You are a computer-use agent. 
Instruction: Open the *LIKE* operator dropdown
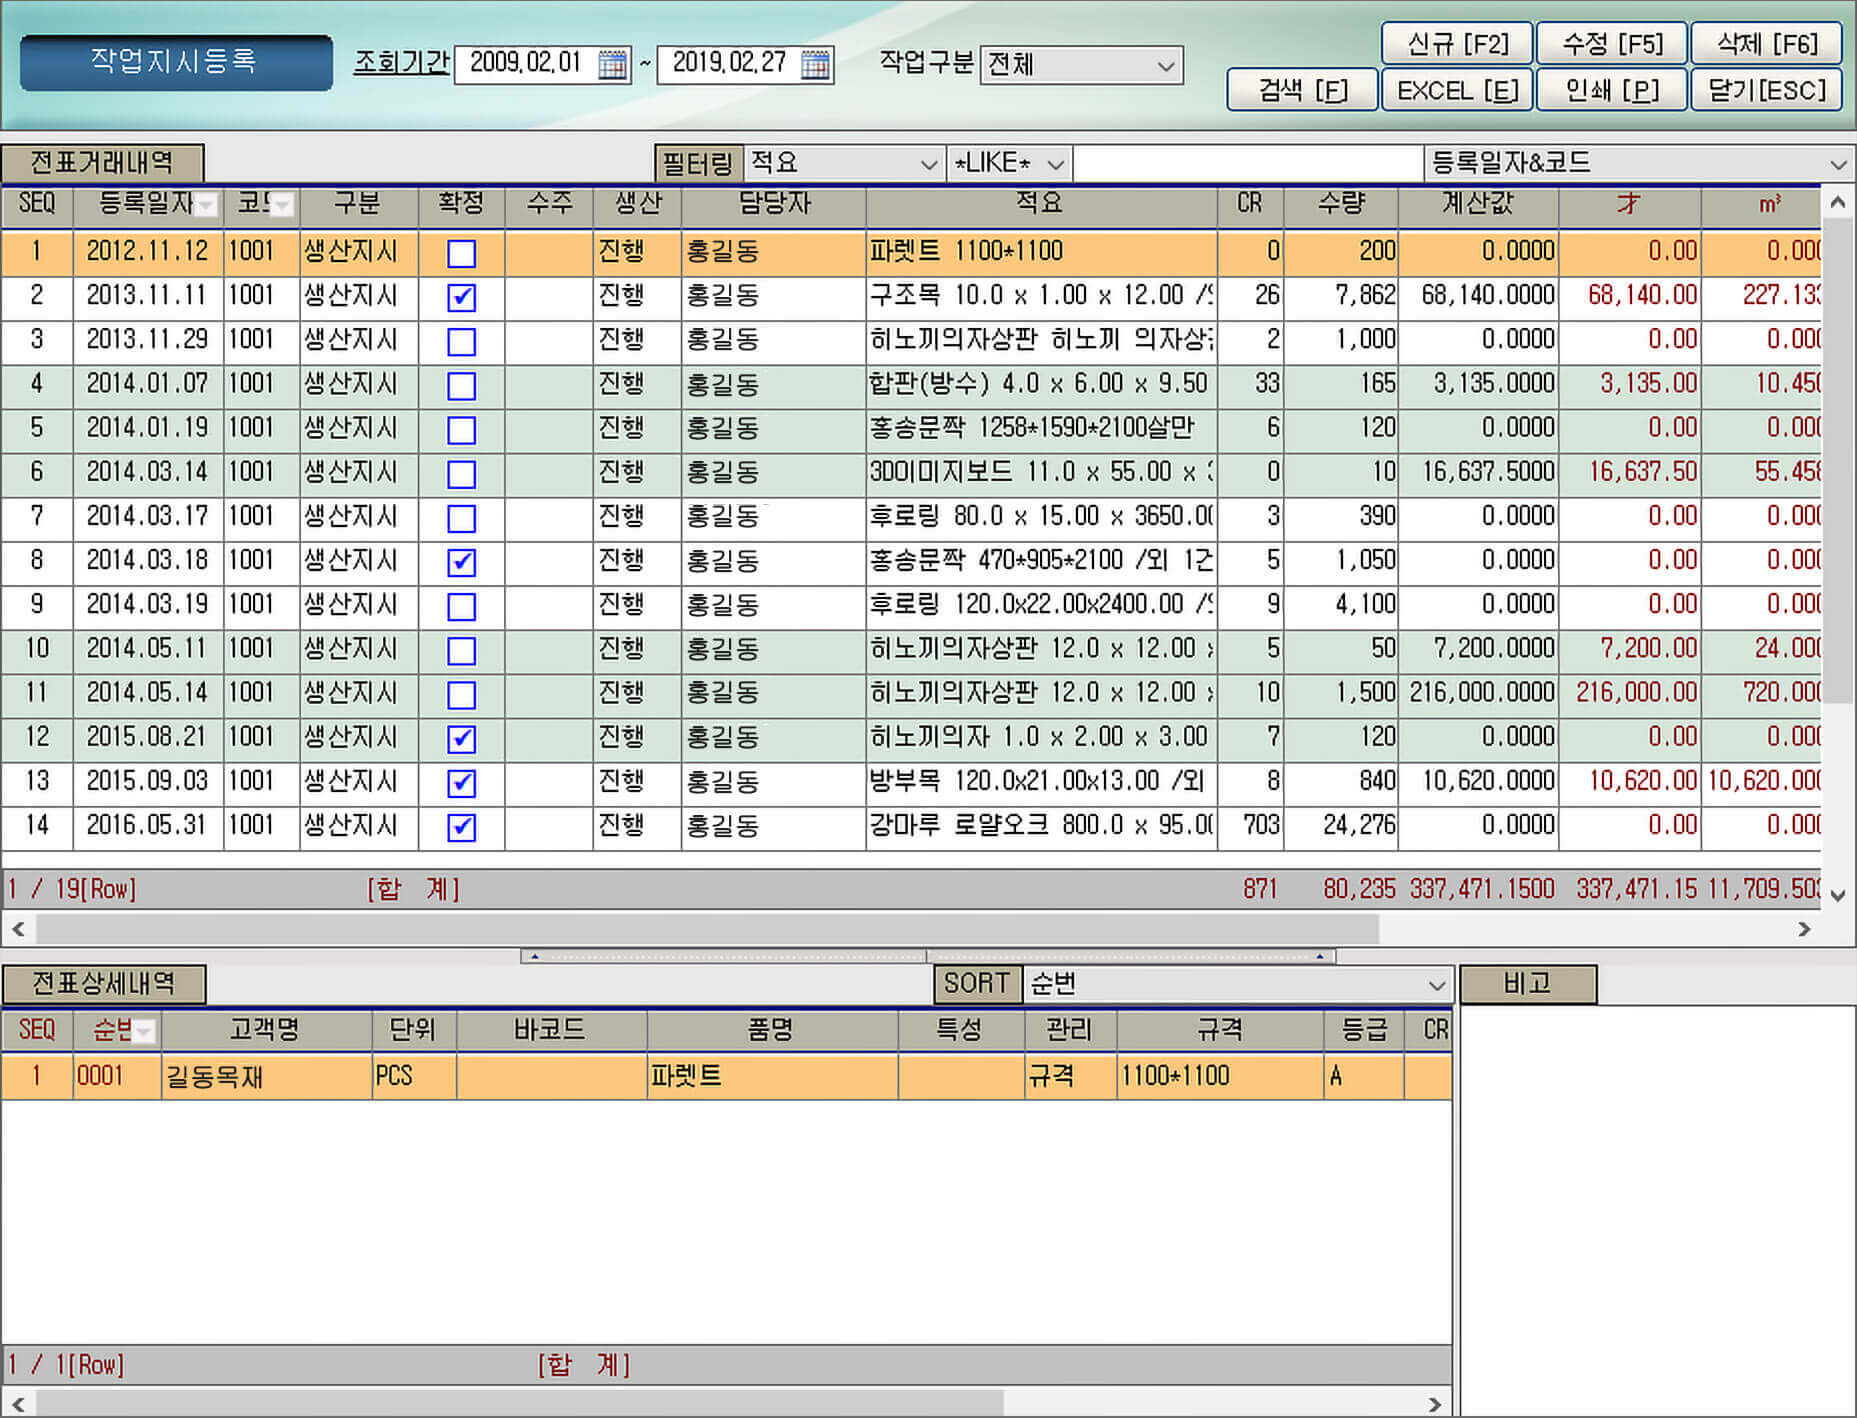point(1008,163)
